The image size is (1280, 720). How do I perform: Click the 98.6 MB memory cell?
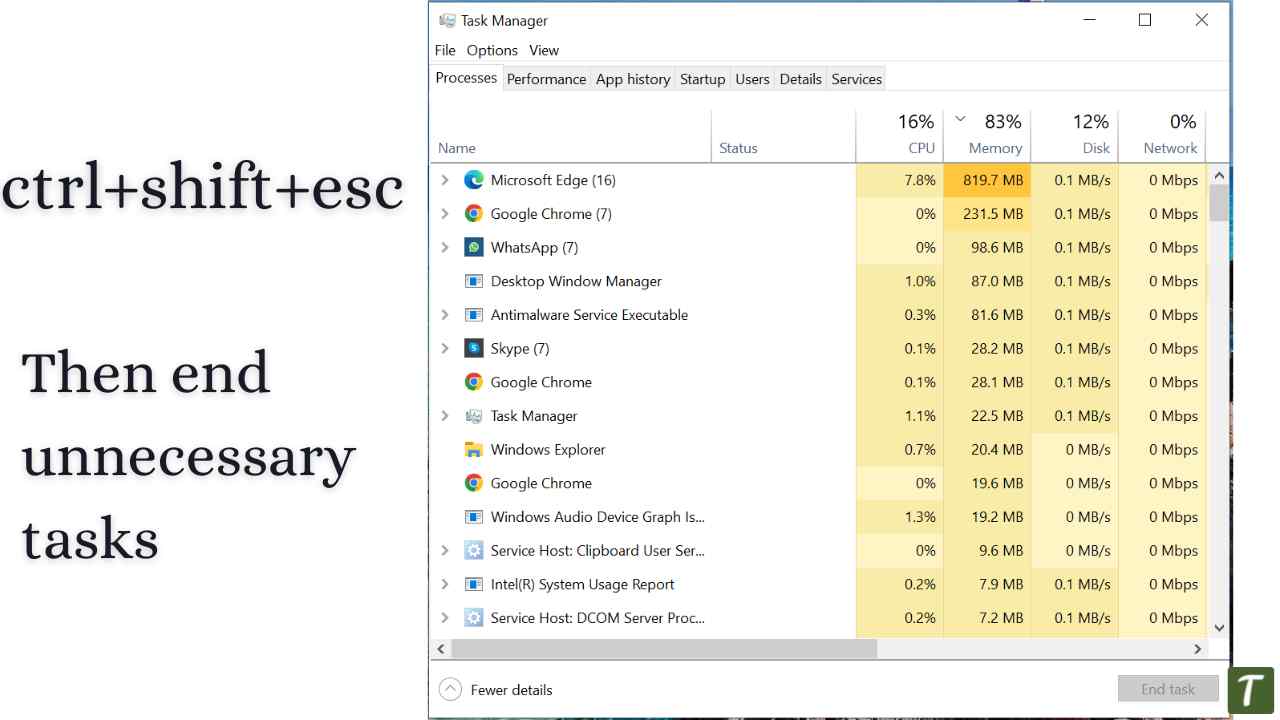pos(987,247)
